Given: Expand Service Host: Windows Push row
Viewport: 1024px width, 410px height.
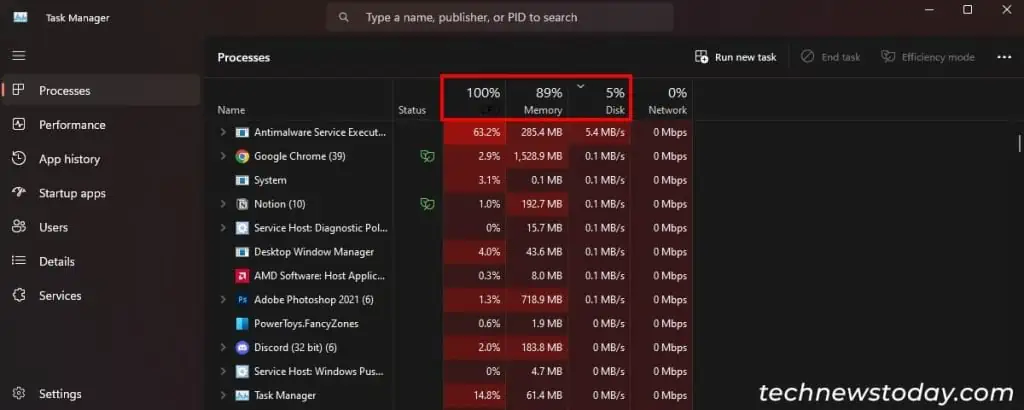Looking at the screenshot, I should click(x=223, y=371).
